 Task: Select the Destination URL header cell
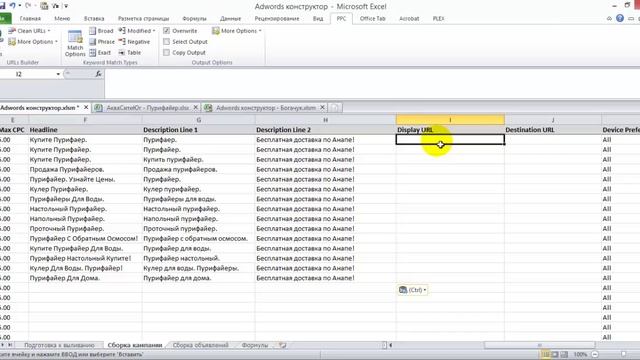click(x=553, y=130)
